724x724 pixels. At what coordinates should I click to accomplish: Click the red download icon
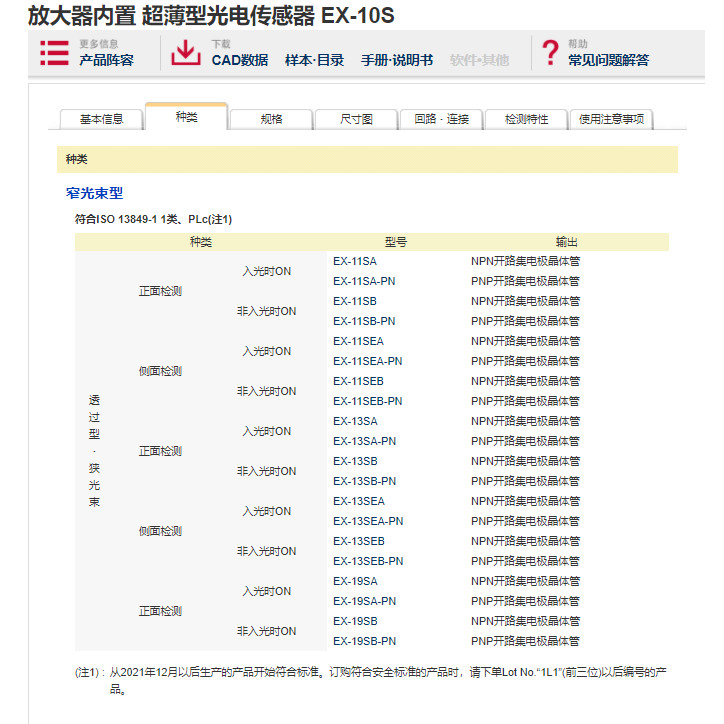[x=186, y=53]
